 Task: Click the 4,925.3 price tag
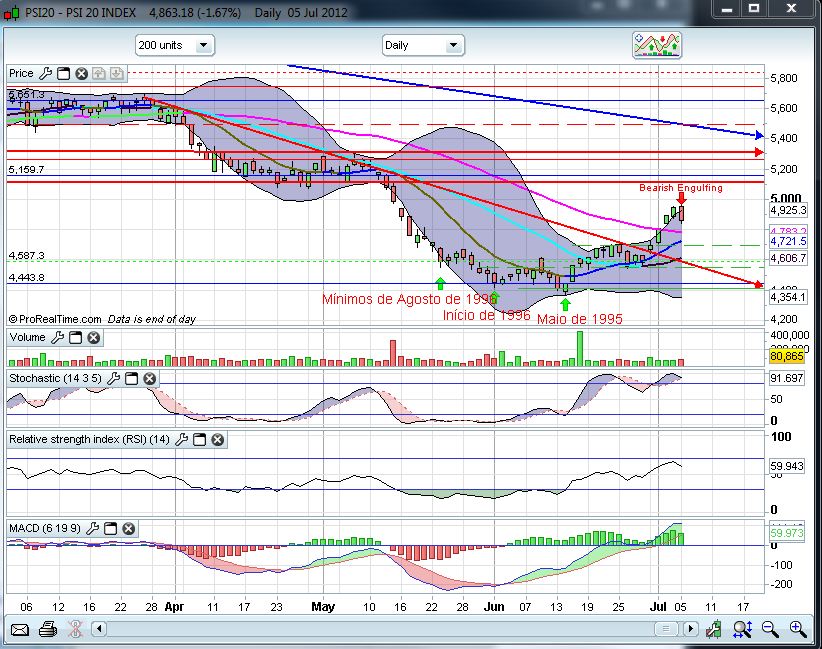[788, 211]
